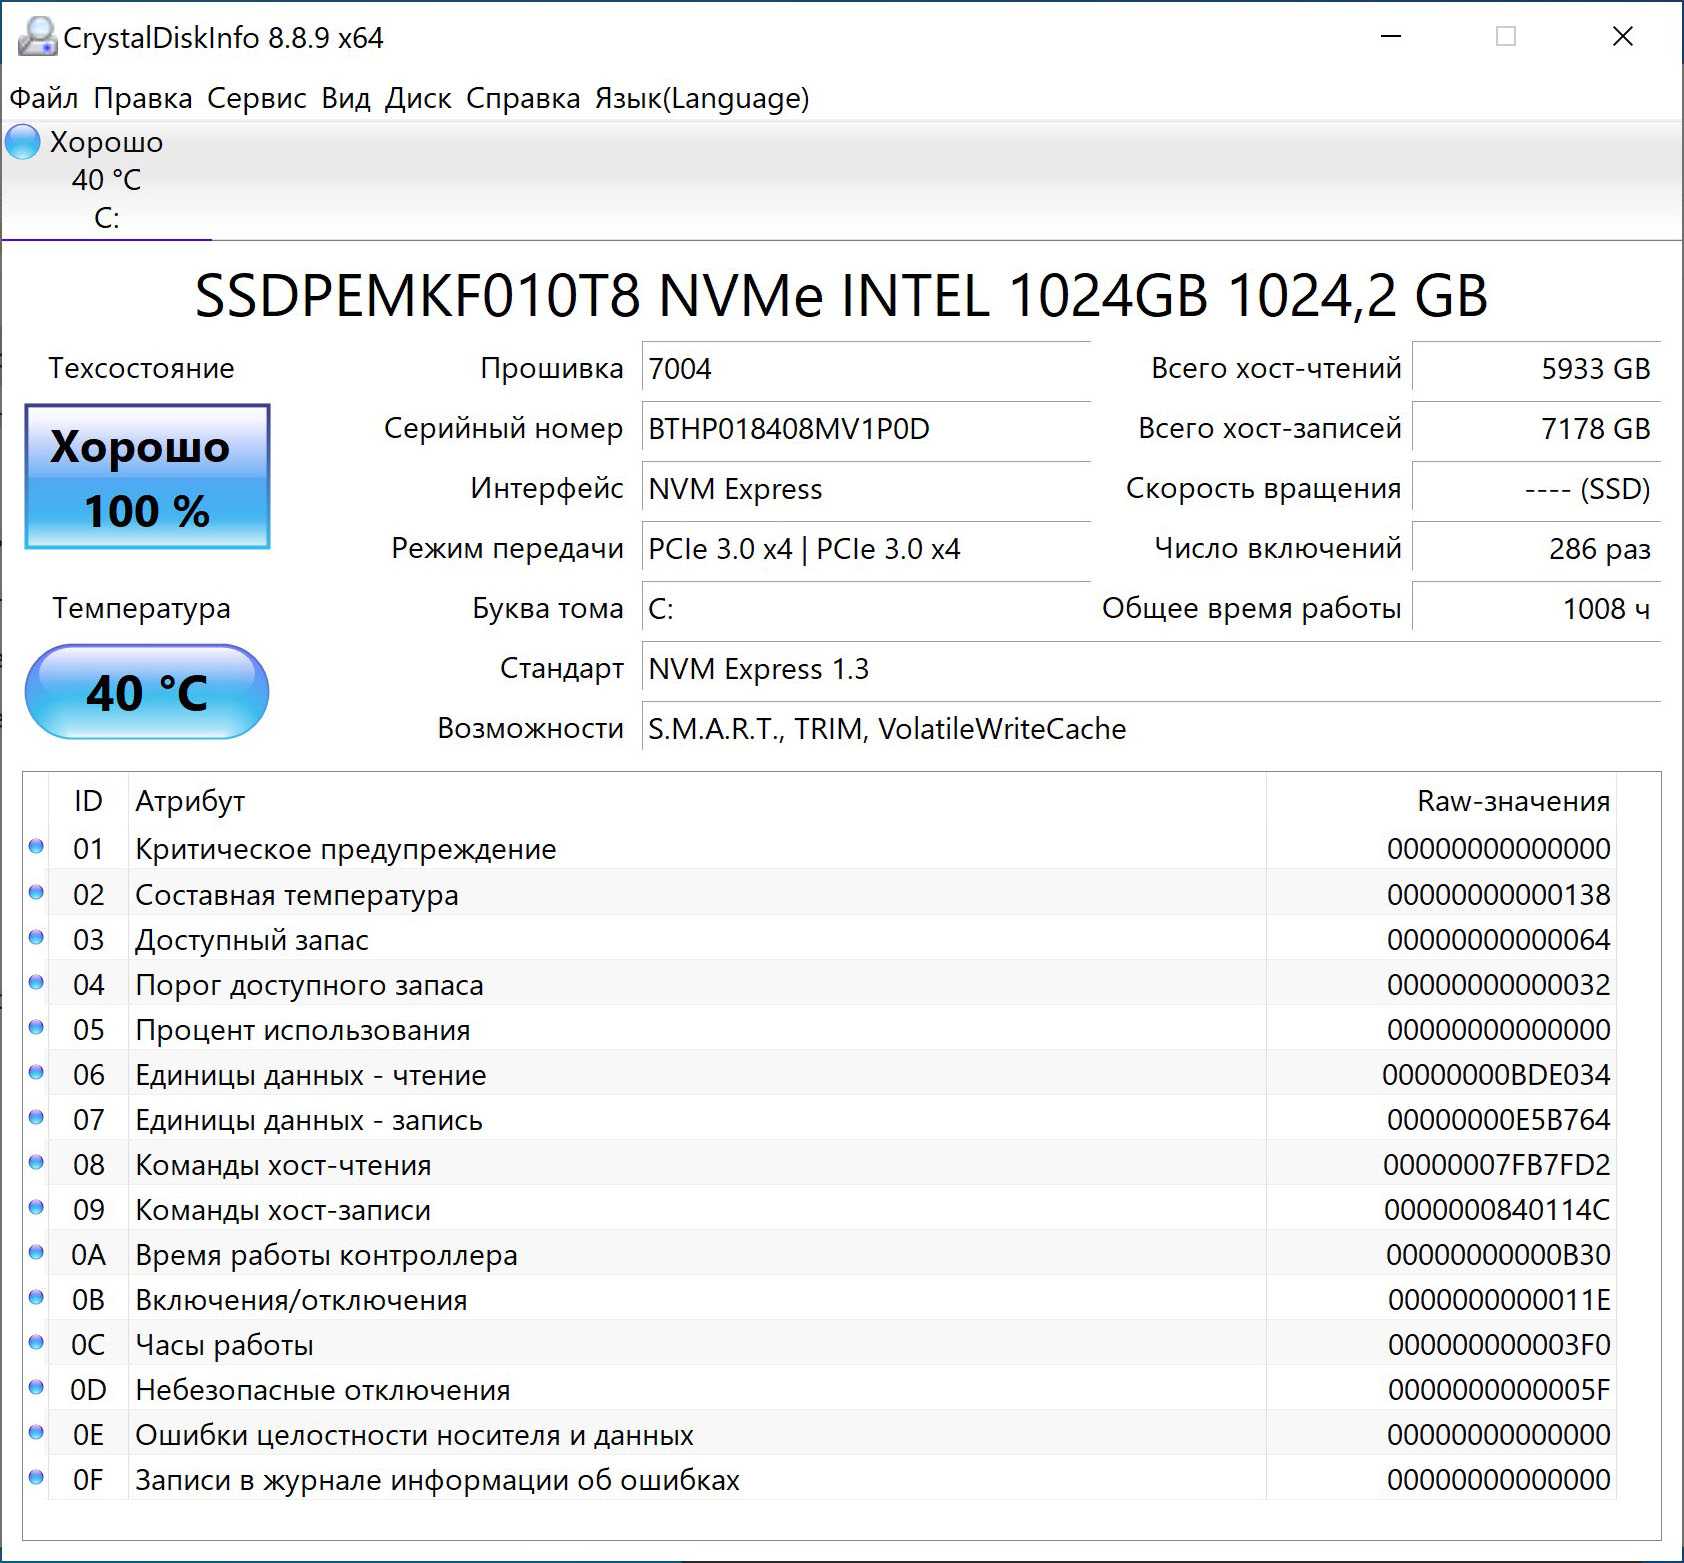Open the Справка menu
This screenshot has width=1684, height=1563.
pyautogui.click(x=523, y=98)
